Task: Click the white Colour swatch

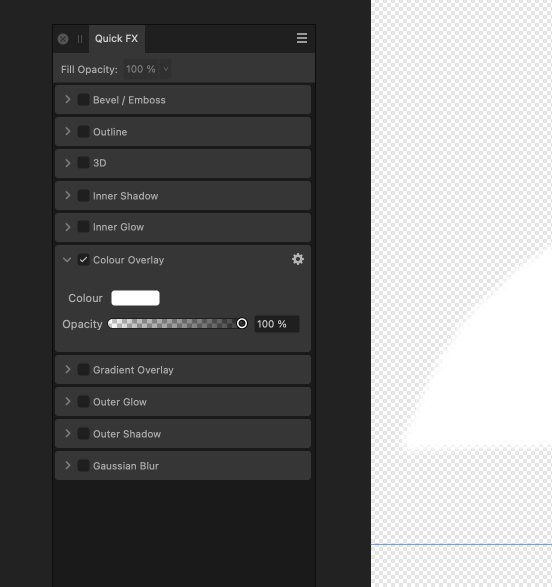Action: pyautogui.click(x=135, y=298)
